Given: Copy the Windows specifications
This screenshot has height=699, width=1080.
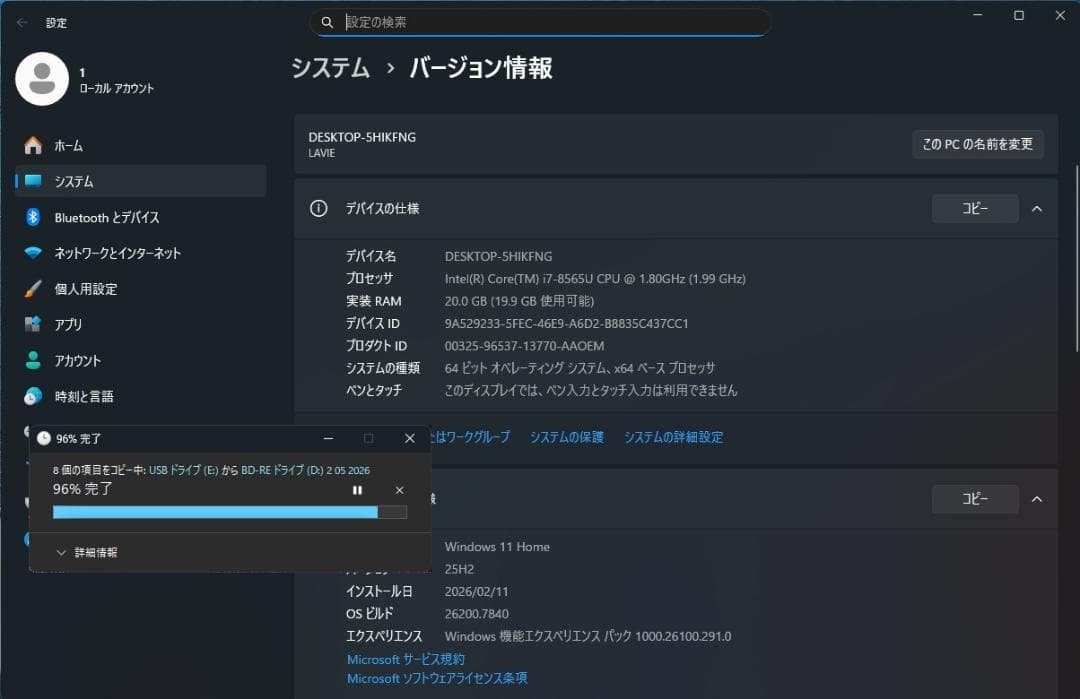Looking at the screenshot, I should [975, 499].
